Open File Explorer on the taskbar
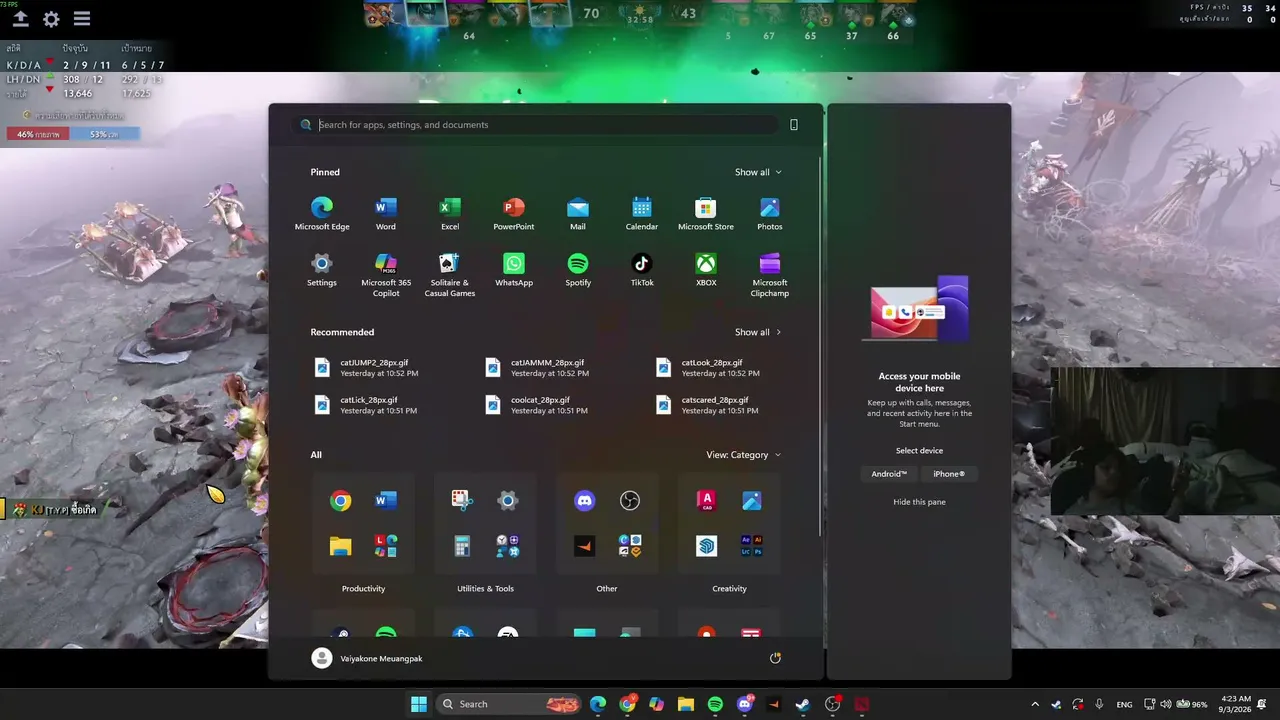The image size is (1280, 720). click(685, 704)
